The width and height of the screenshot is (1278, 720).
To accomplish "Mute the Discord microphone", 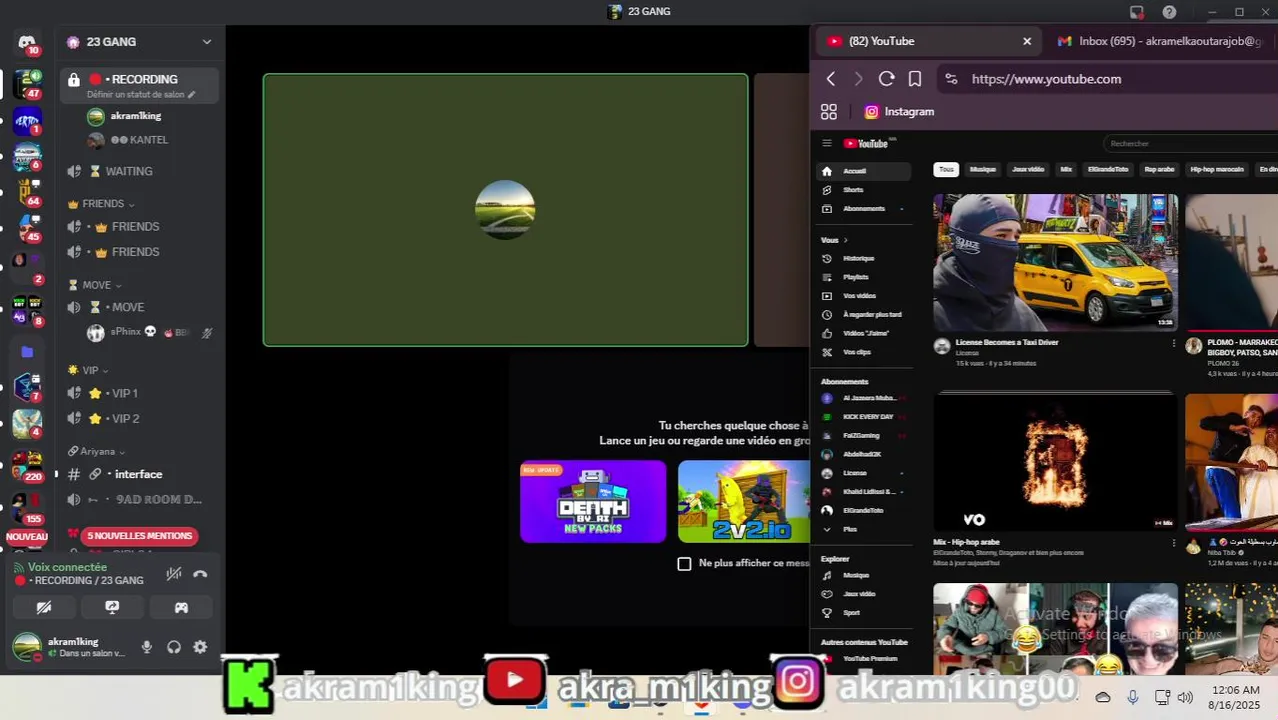I will [x=147, y=647].
